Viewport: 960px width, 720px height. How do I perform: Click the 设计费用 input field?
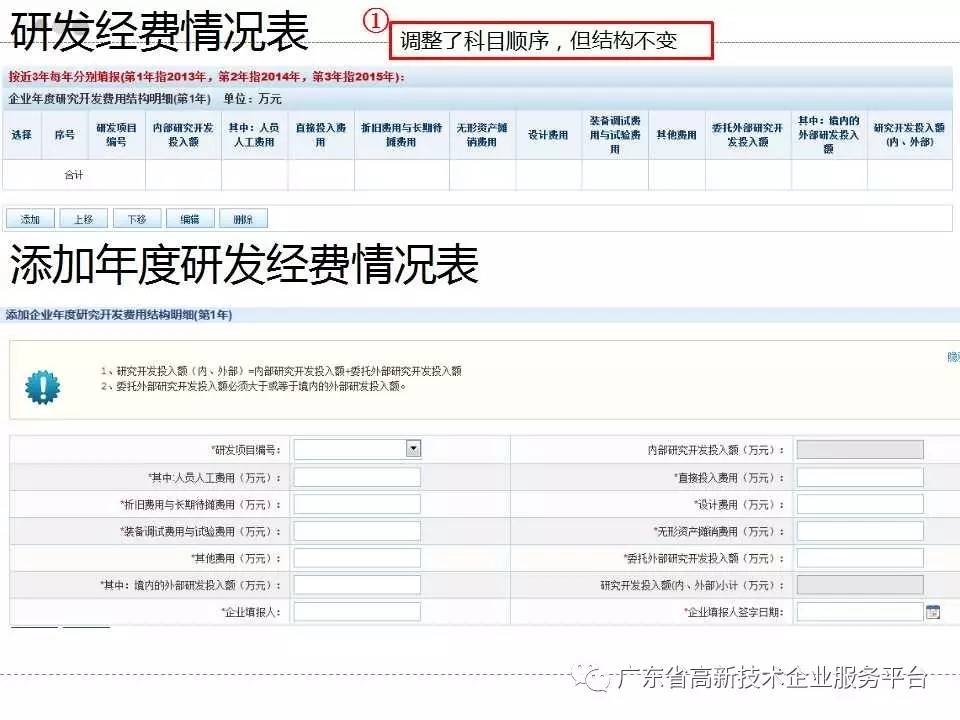[x=859, y=504]
